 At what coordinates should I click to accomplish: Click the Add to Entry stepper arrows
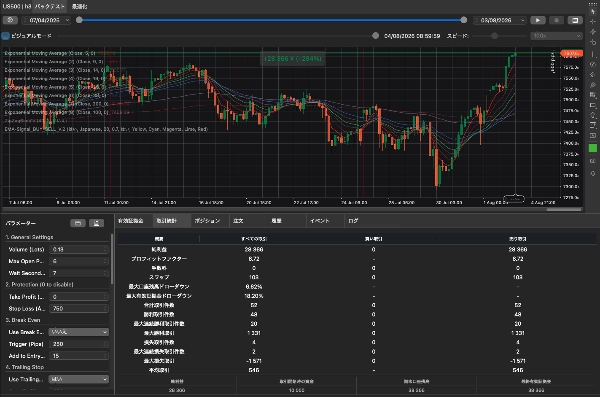click(105, 356)
